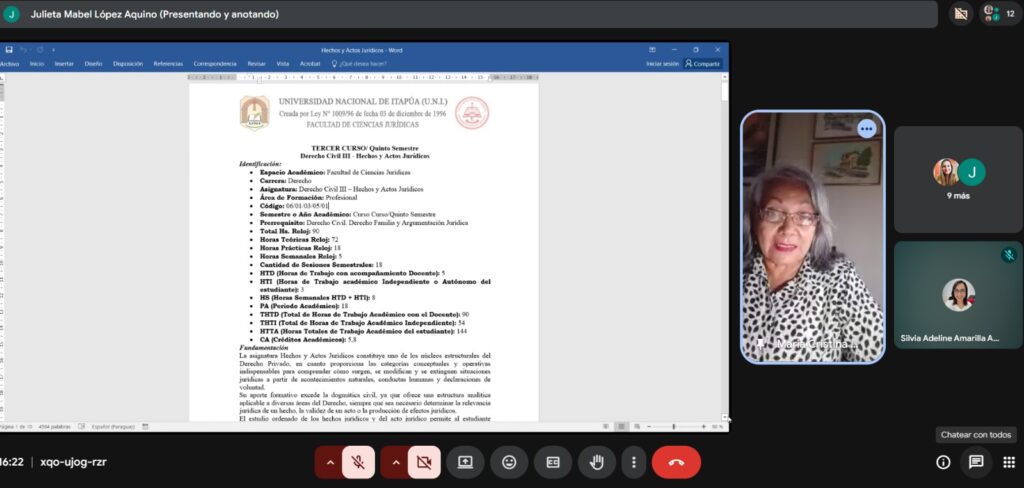Open more options three-dot menu in call bar
Image resolution: width=1024 pixels, height=488 pixels.
634,462
